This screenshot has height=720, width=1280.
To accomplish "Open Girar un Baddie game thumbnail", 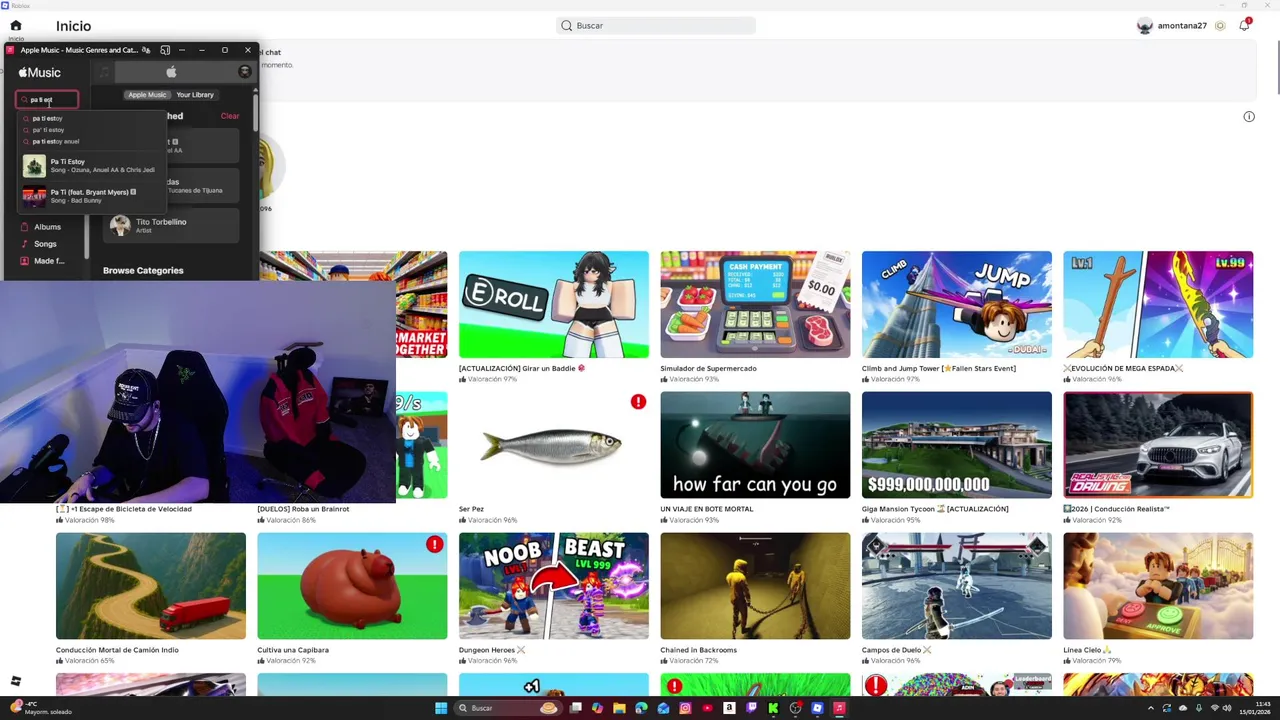I will click(x=554, y=304).
